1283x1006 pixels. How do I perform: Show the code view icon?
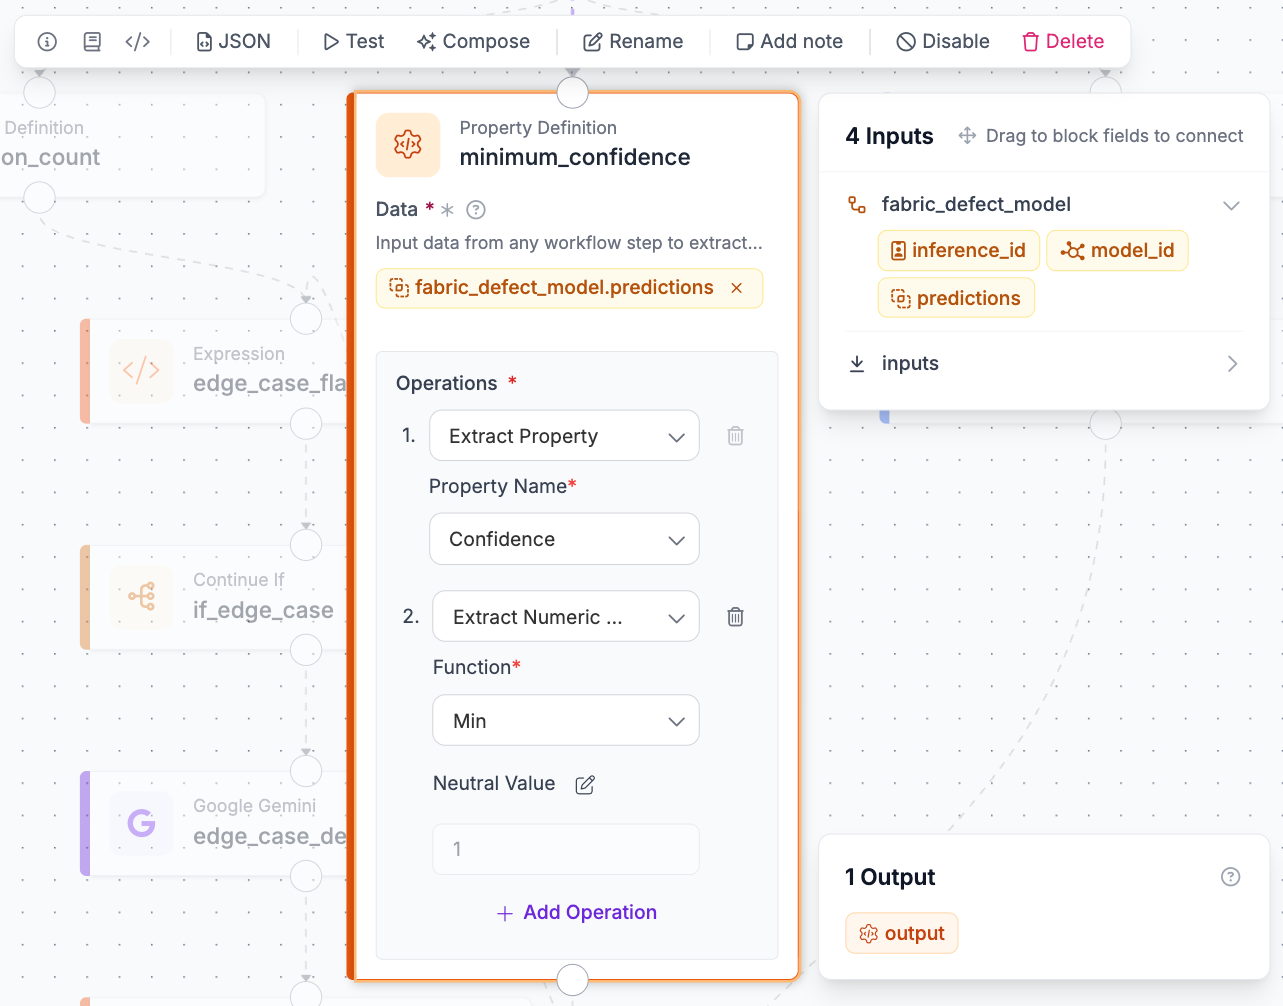point(138,42)
